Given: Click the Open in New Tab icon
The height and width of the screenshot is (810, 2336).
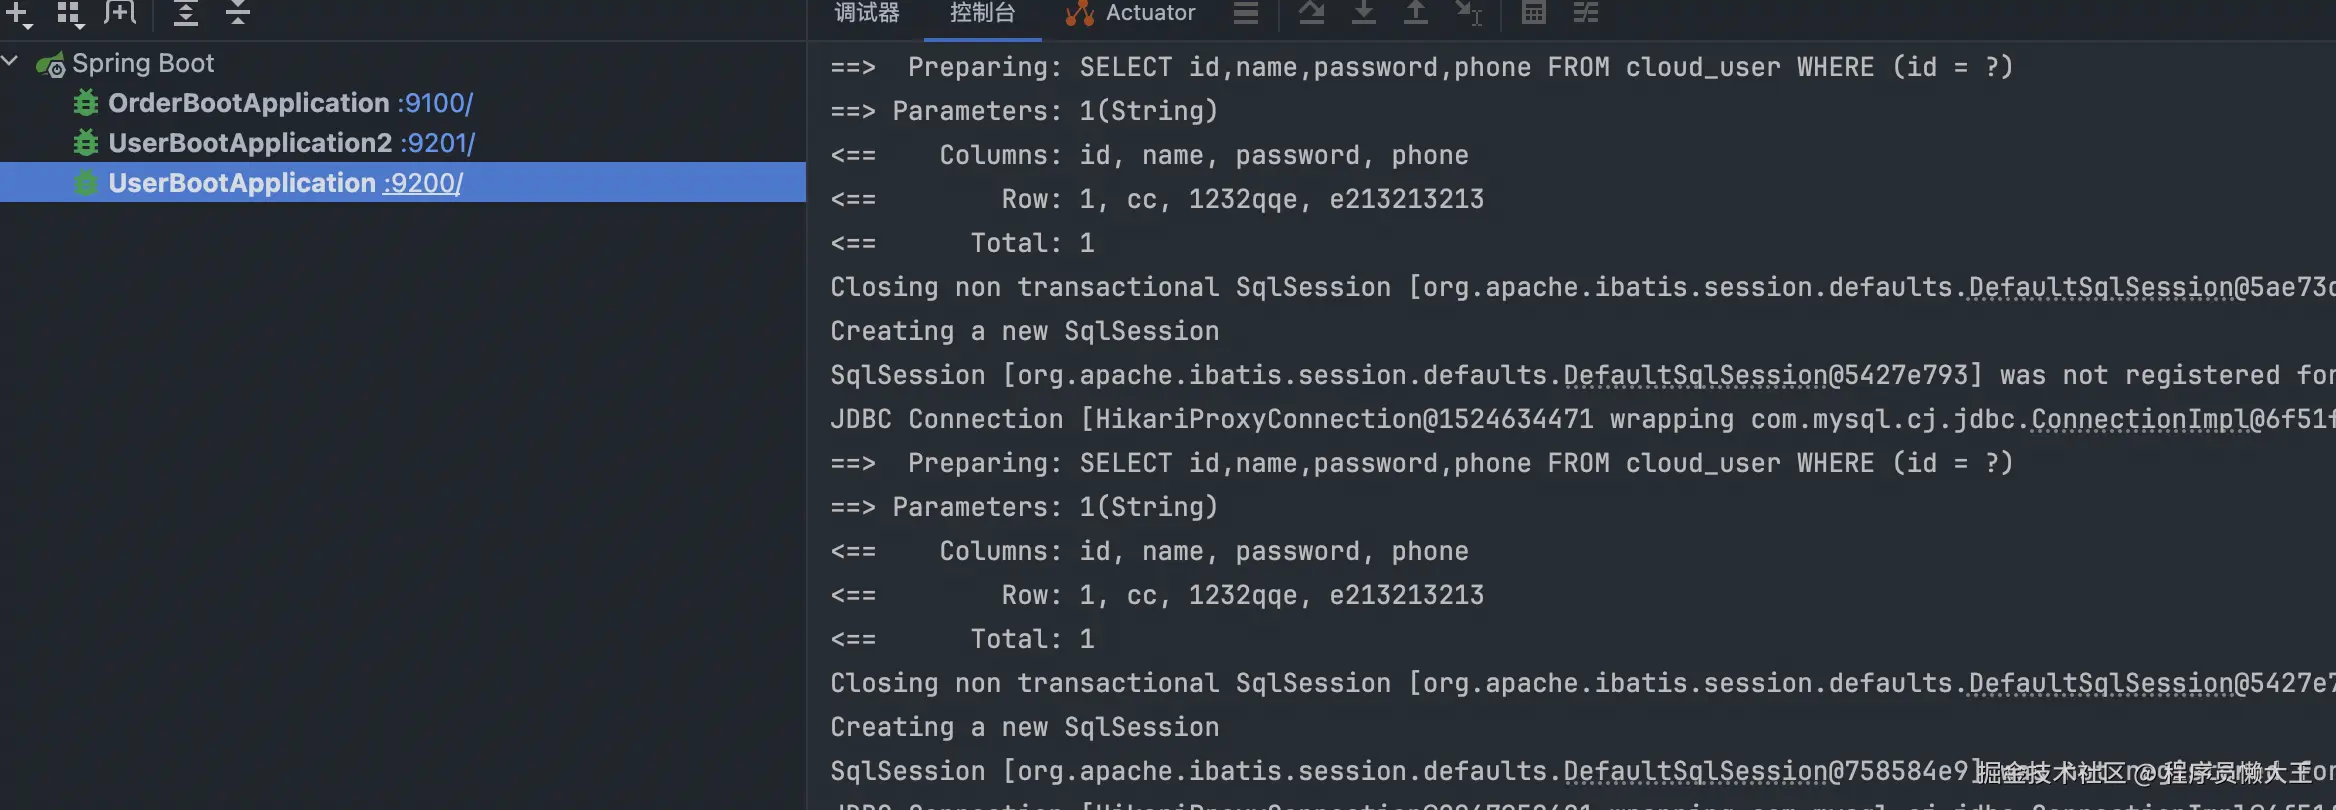Looking at the screenshot, I should click(x=120, y=13).
